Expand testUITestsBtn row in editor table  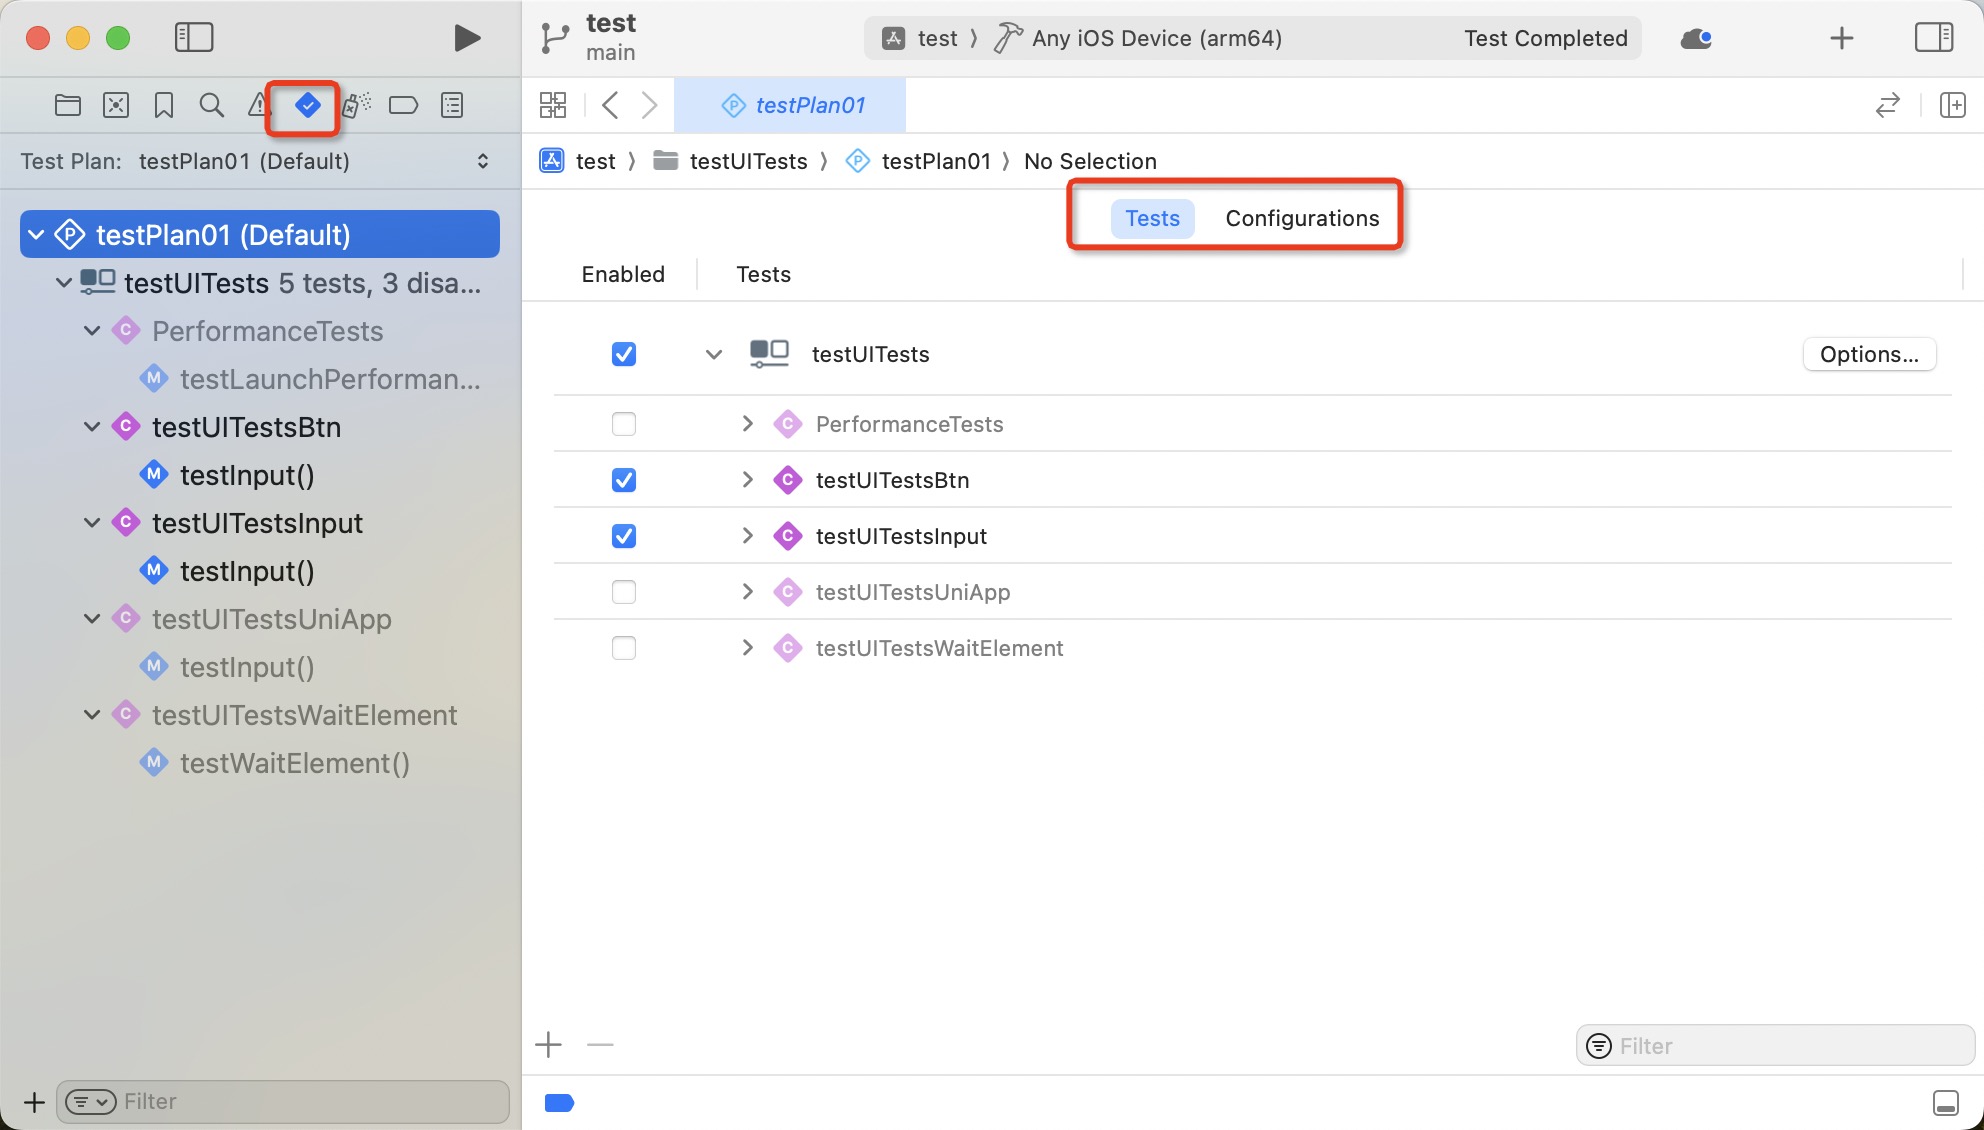pyautogui.click(x=747, y=480)
